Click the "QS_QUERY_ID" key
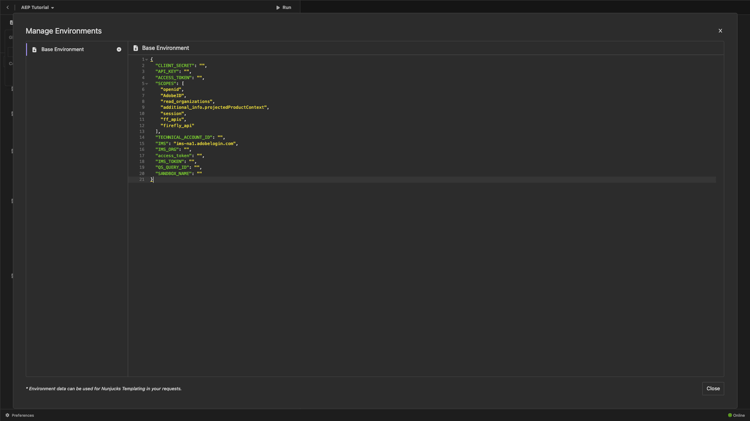Image resolution: width=750 pixels, height=421 pixels. [x=172, y=167]
